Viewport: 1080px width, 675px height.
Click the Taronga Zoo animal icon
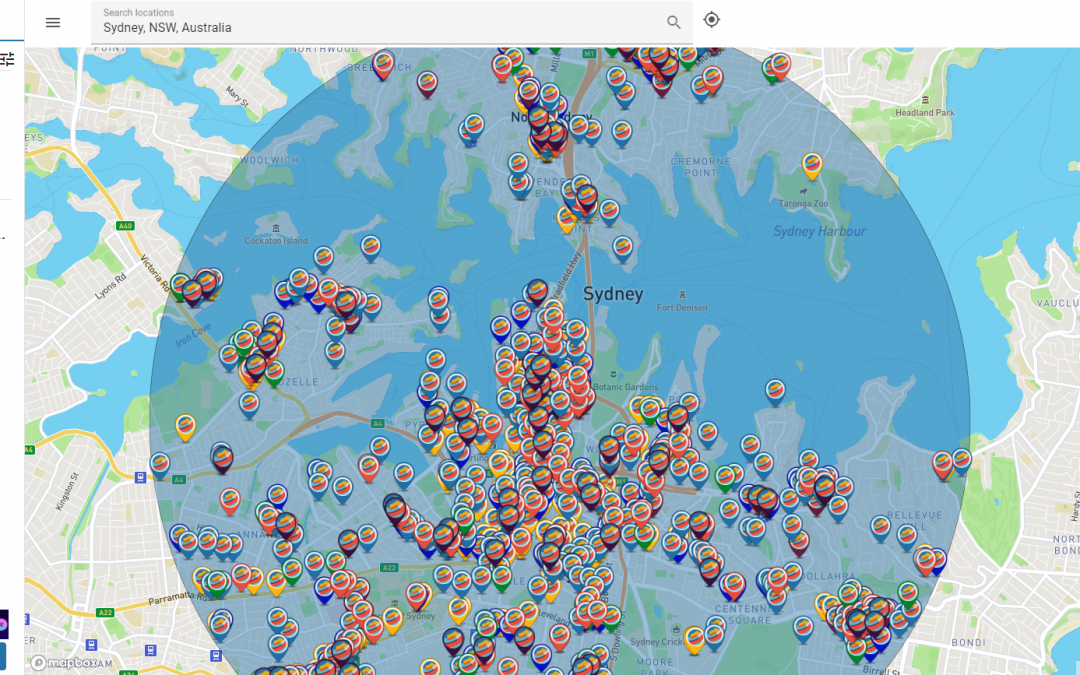click(802, 190)
